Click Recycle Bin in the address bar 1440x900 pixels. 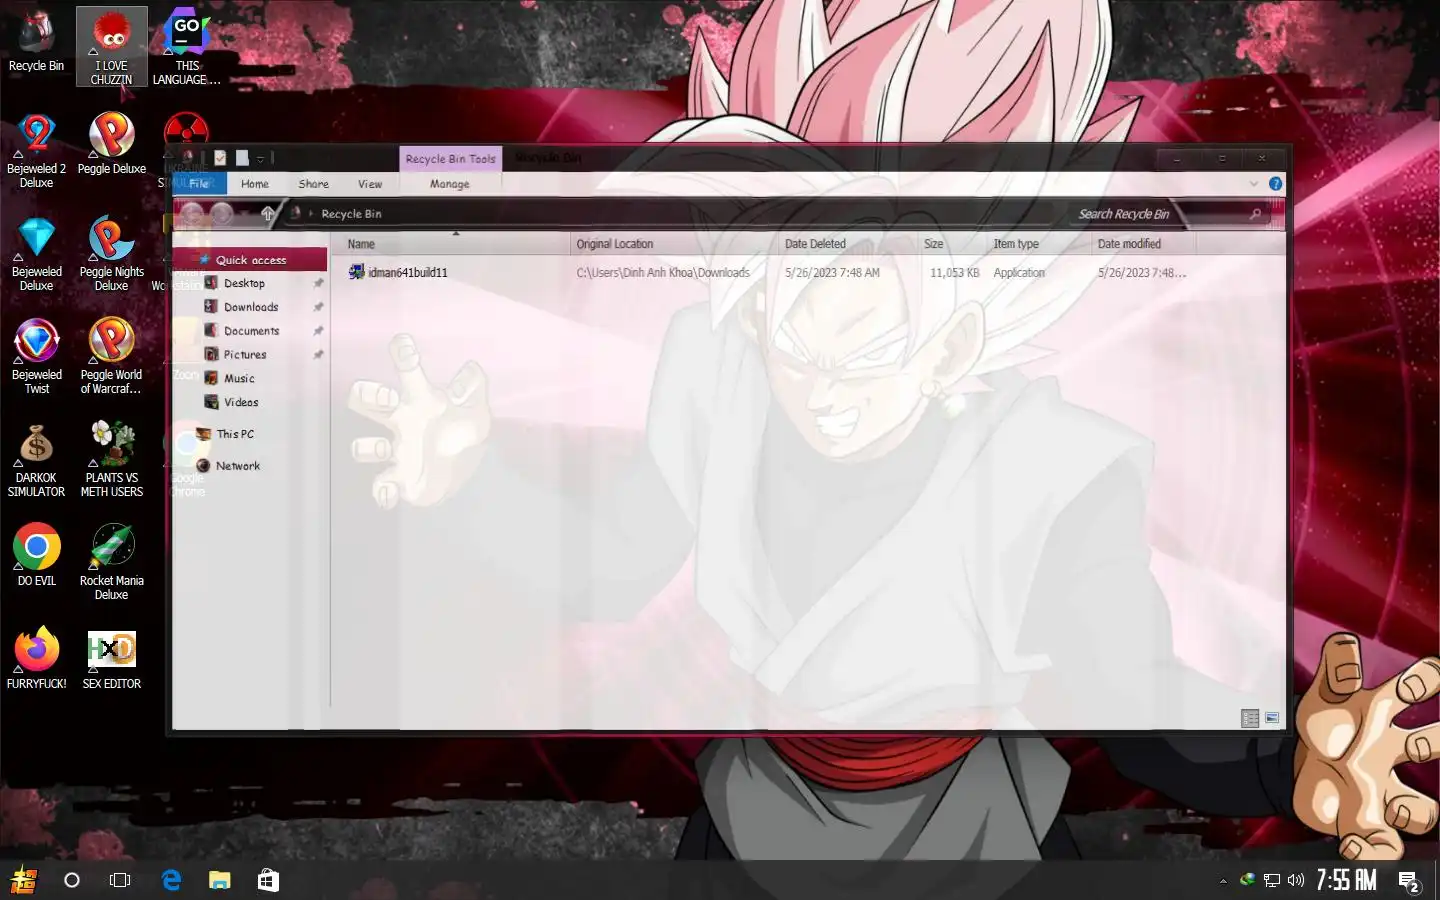point(351,214)
